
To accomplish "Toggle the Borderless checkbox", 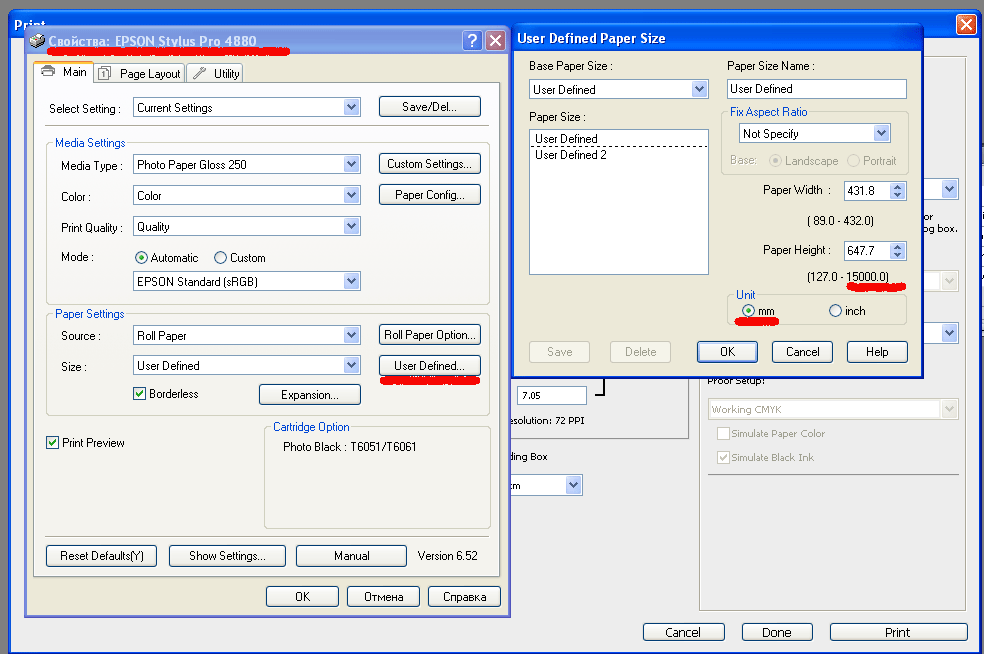I will tap(139, 394).
